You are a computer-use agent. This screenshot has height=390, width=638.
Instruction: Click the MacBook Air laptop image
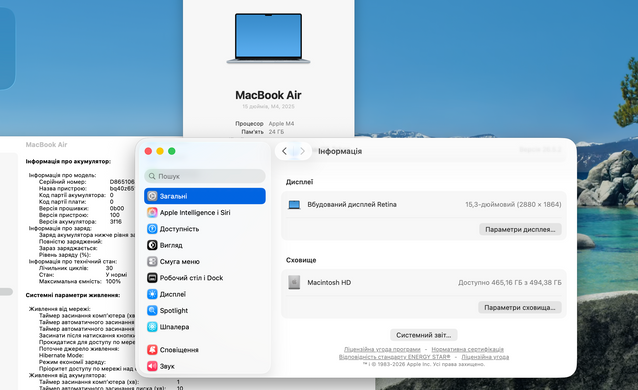click(x=269, y=38)
